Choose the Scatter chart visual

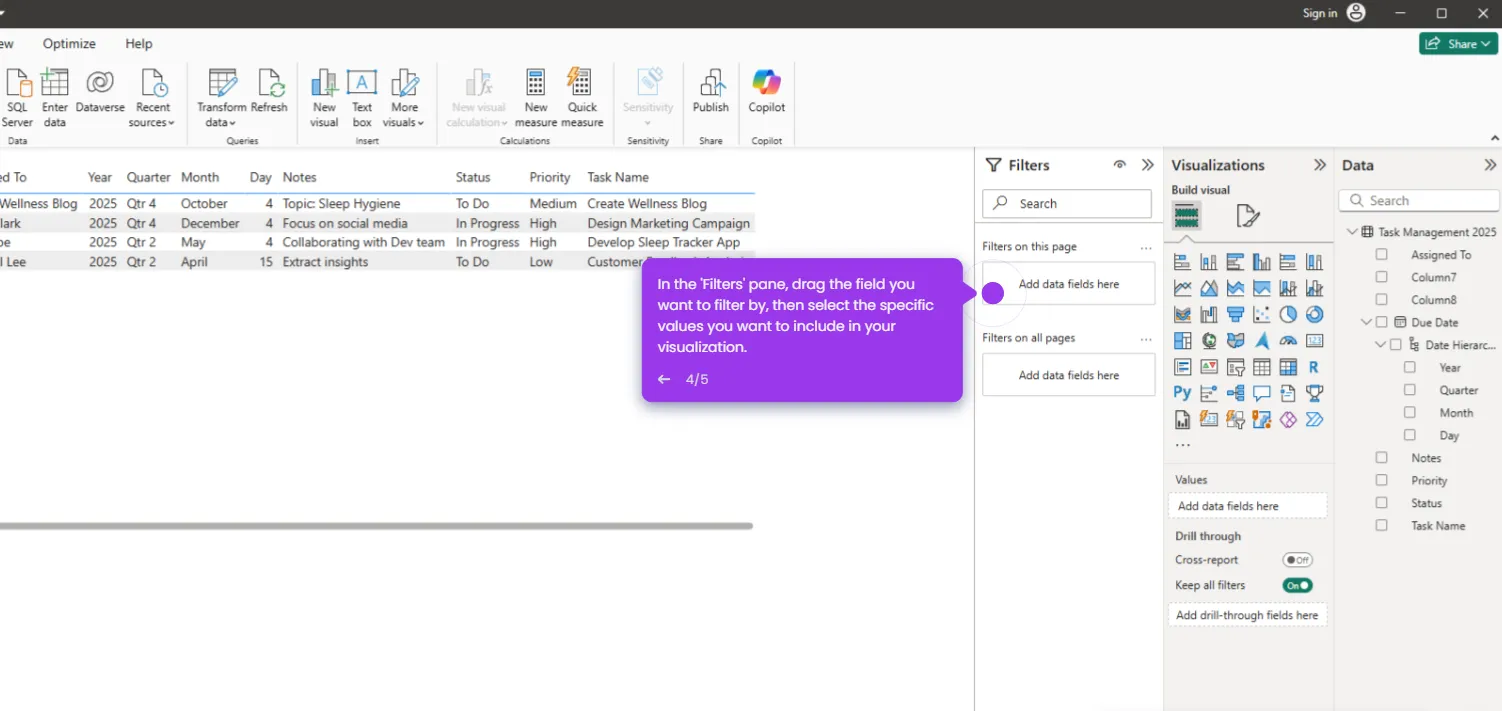[x=1262, y=314]
